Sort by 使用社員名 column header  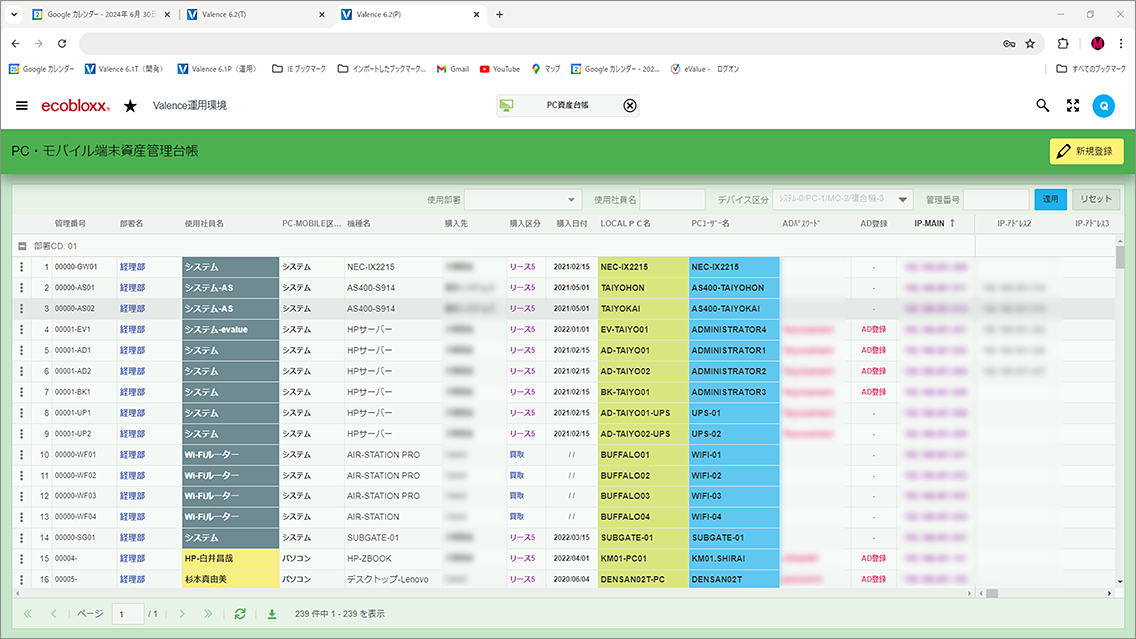coord(204,223)
